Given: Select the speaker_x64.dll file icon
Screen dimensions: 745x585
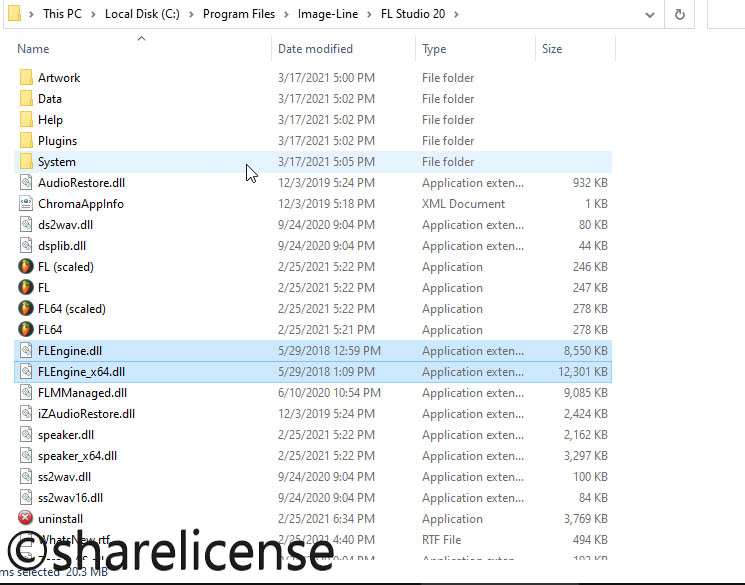Looking at the screenshot, I should [26, 455].
